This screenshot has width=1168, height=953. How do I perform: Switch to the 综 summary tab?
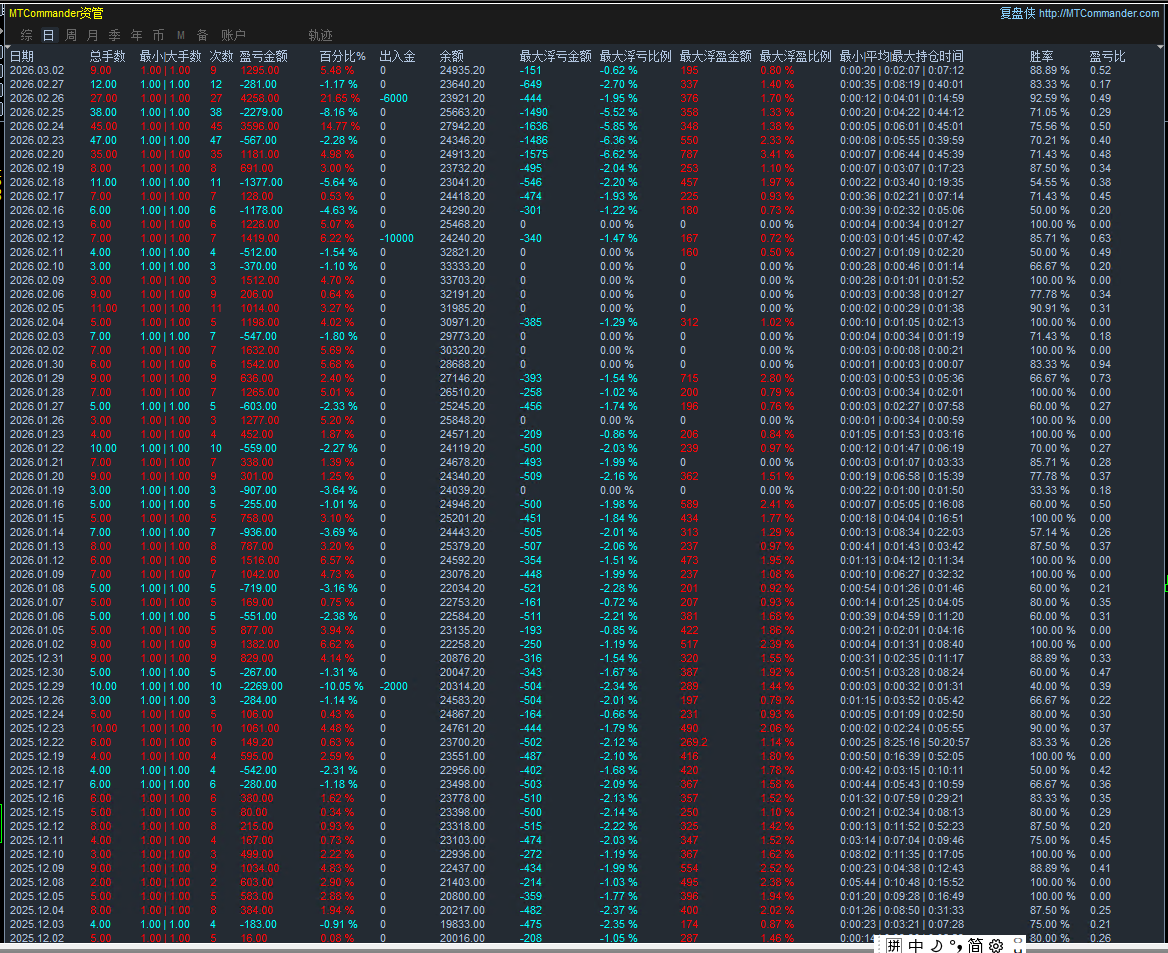[27, 35]
